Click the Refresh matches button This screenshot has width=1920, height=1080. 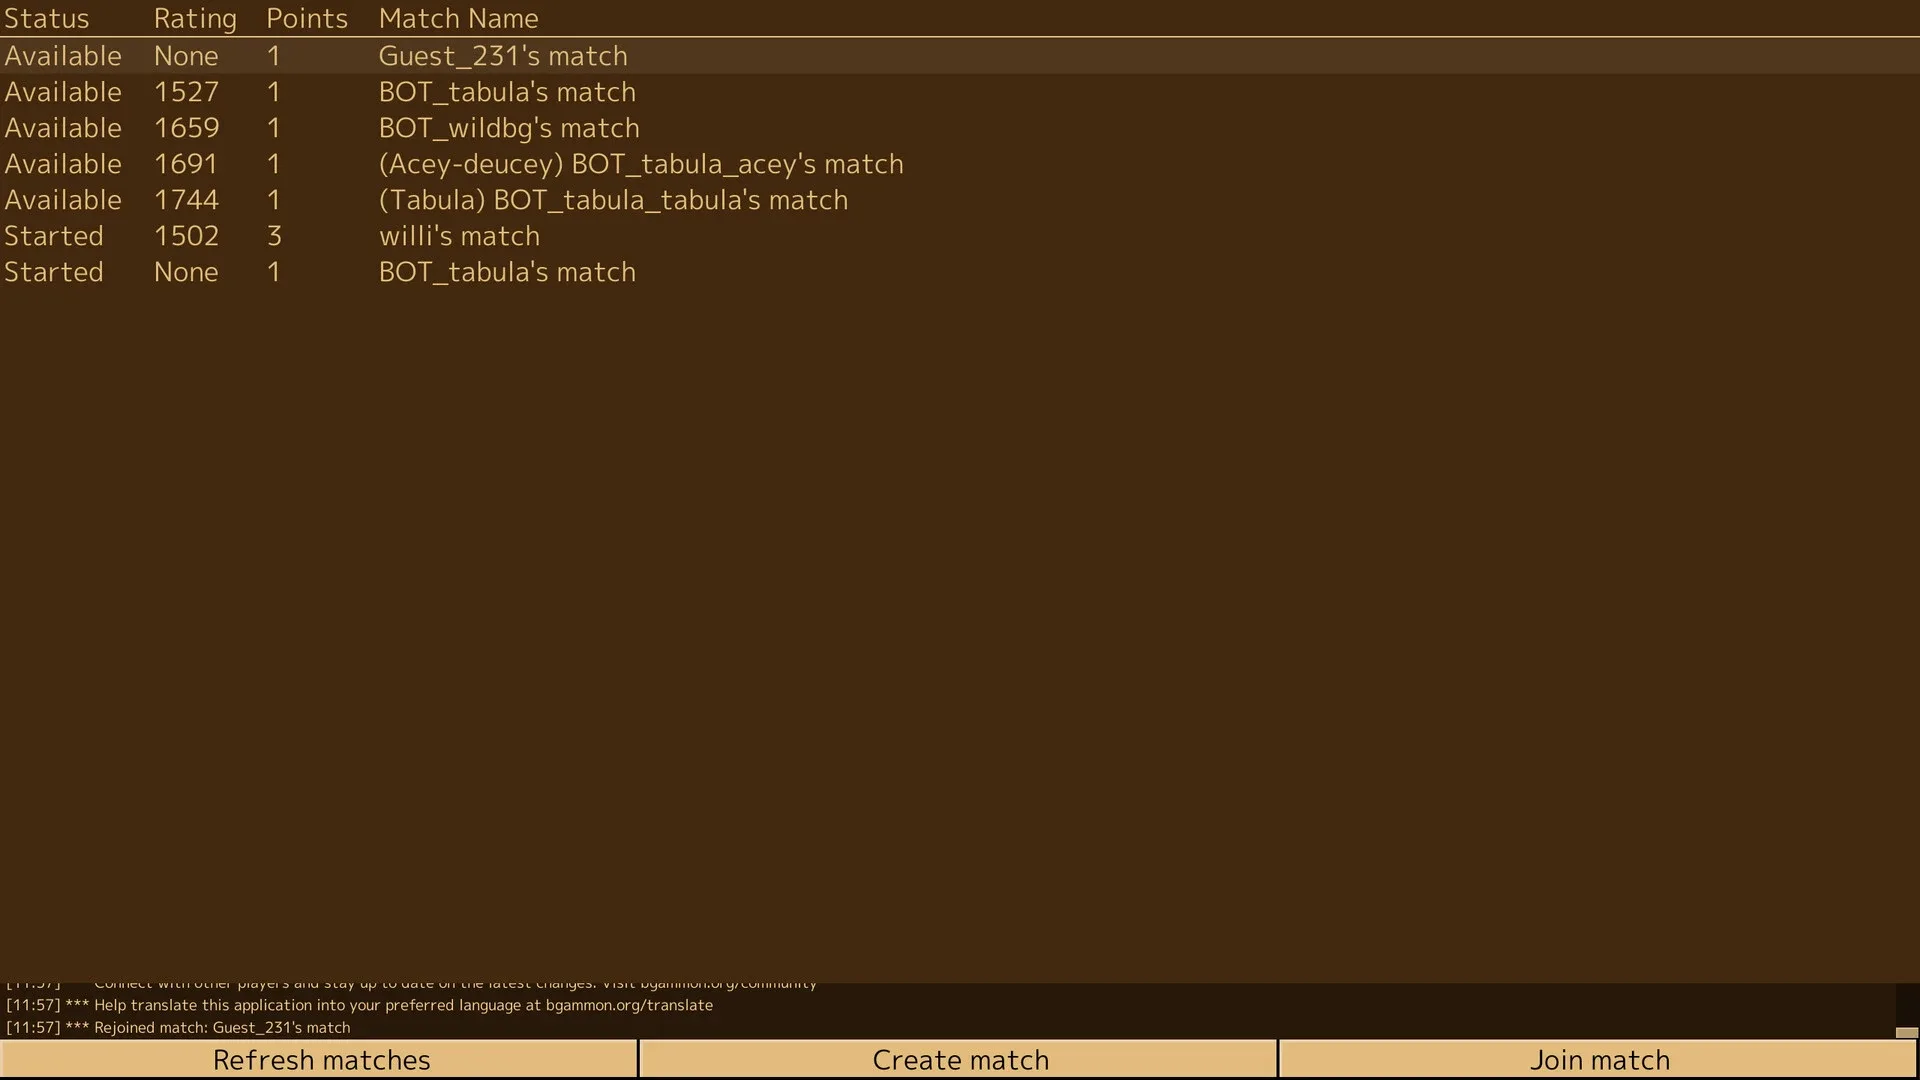tap(320, 1059)
